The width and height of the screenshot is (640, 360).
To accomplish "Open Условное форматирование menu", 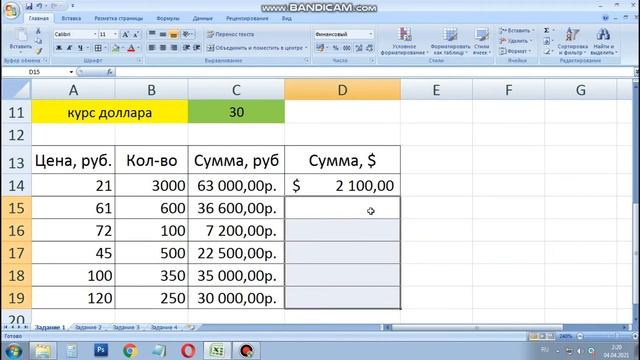I will pos(404,41).
